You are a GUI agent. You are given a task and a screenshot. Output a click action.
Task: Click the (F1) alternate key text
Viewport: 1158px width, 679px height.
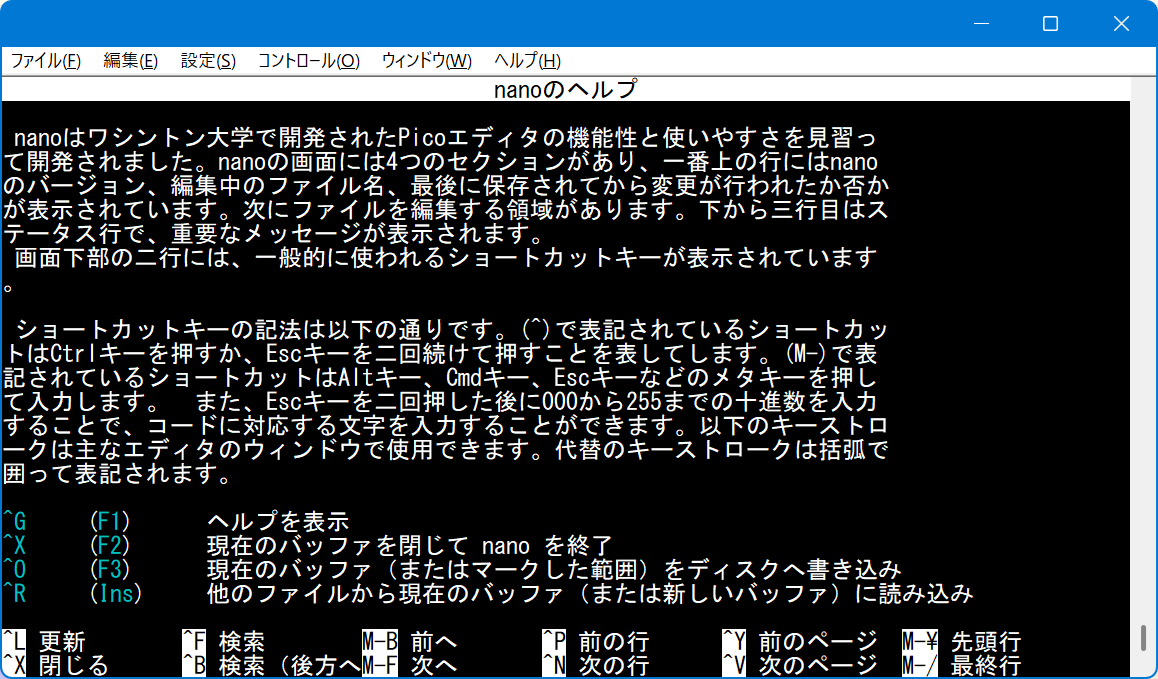pos(109,522)
